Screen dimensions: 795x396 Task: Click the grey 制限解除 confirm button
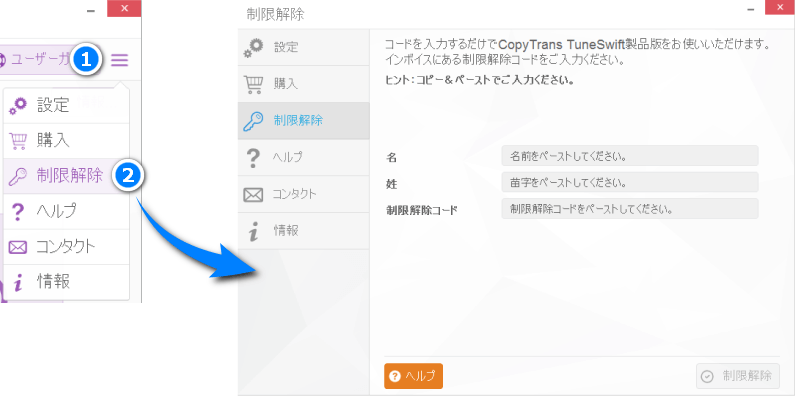tap(738, 376)
